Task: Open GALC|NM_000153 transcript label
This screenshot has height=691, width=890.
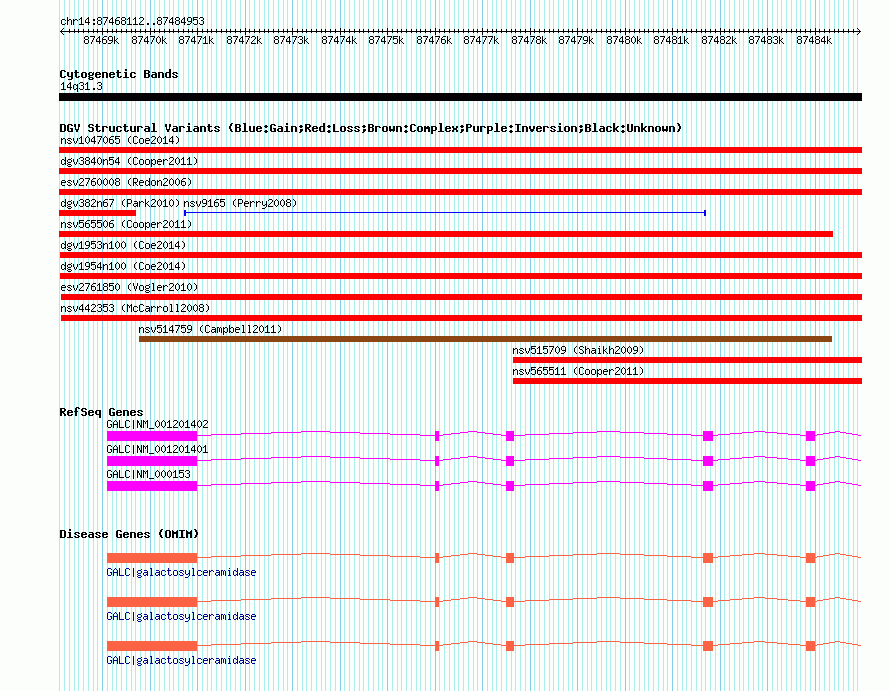Action: (x=148, y=474)
